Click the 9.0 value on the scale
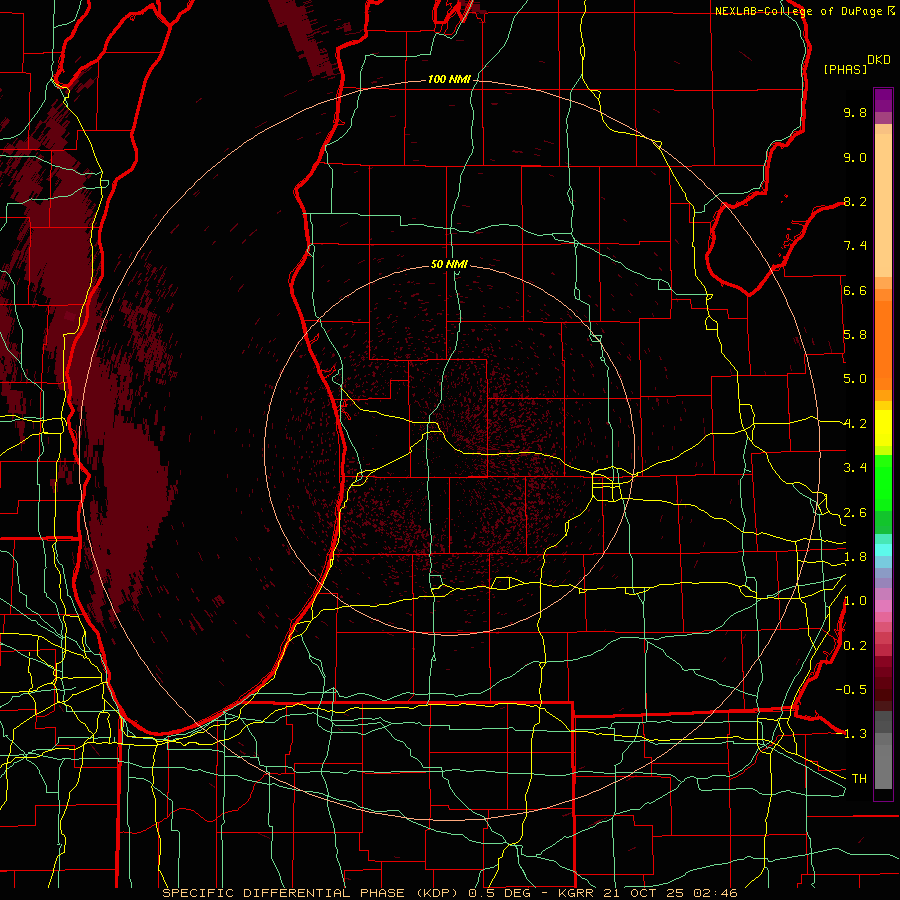Image resolution: width=900 pixels, height=900 pixels. click(855, 157)
